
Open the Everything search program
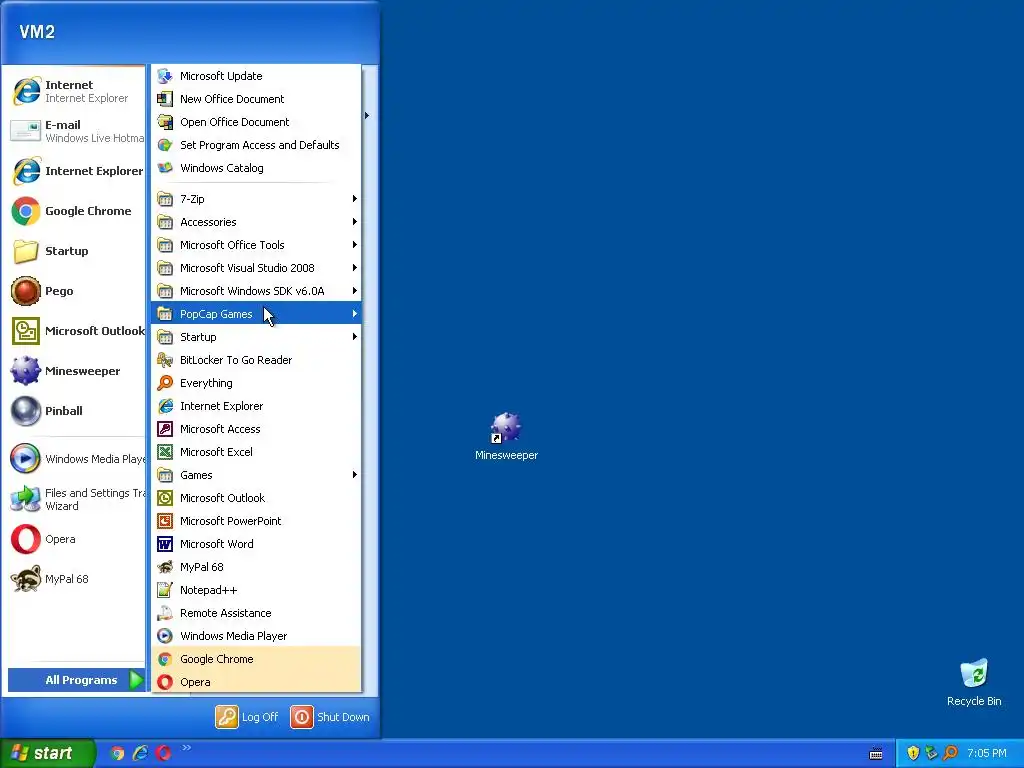[255, 383]
